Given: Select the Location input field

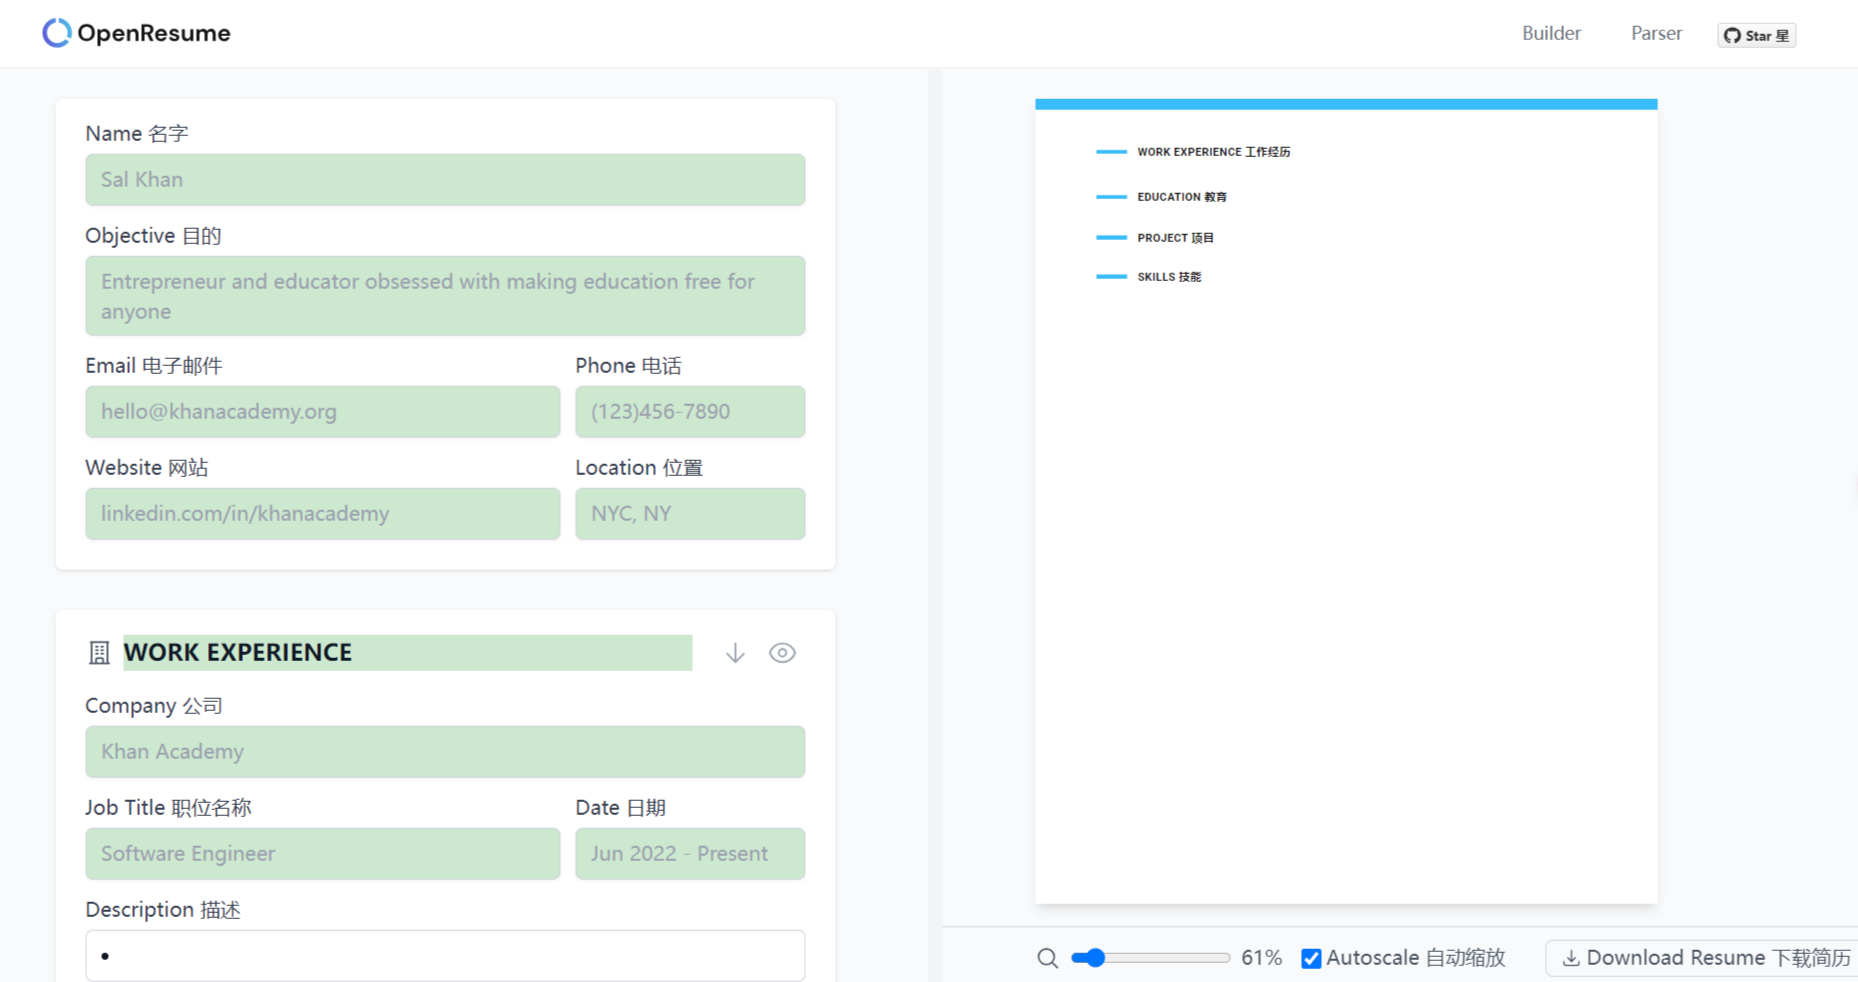Looking at the screenshot, I should tap(690, 514).
